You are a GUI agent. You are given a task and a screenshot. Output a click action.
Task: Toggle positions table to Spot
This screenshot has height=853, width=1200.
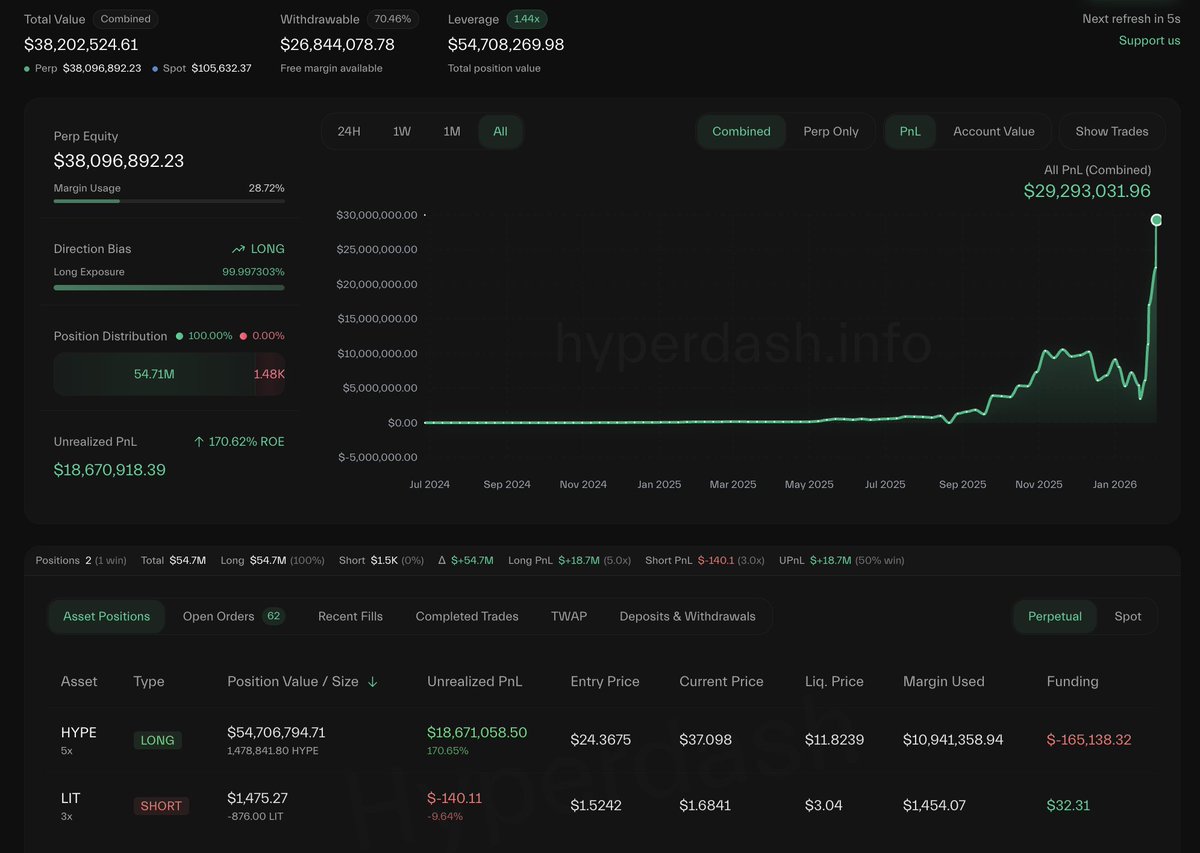pyautogui.click(x=1127, y=616)
